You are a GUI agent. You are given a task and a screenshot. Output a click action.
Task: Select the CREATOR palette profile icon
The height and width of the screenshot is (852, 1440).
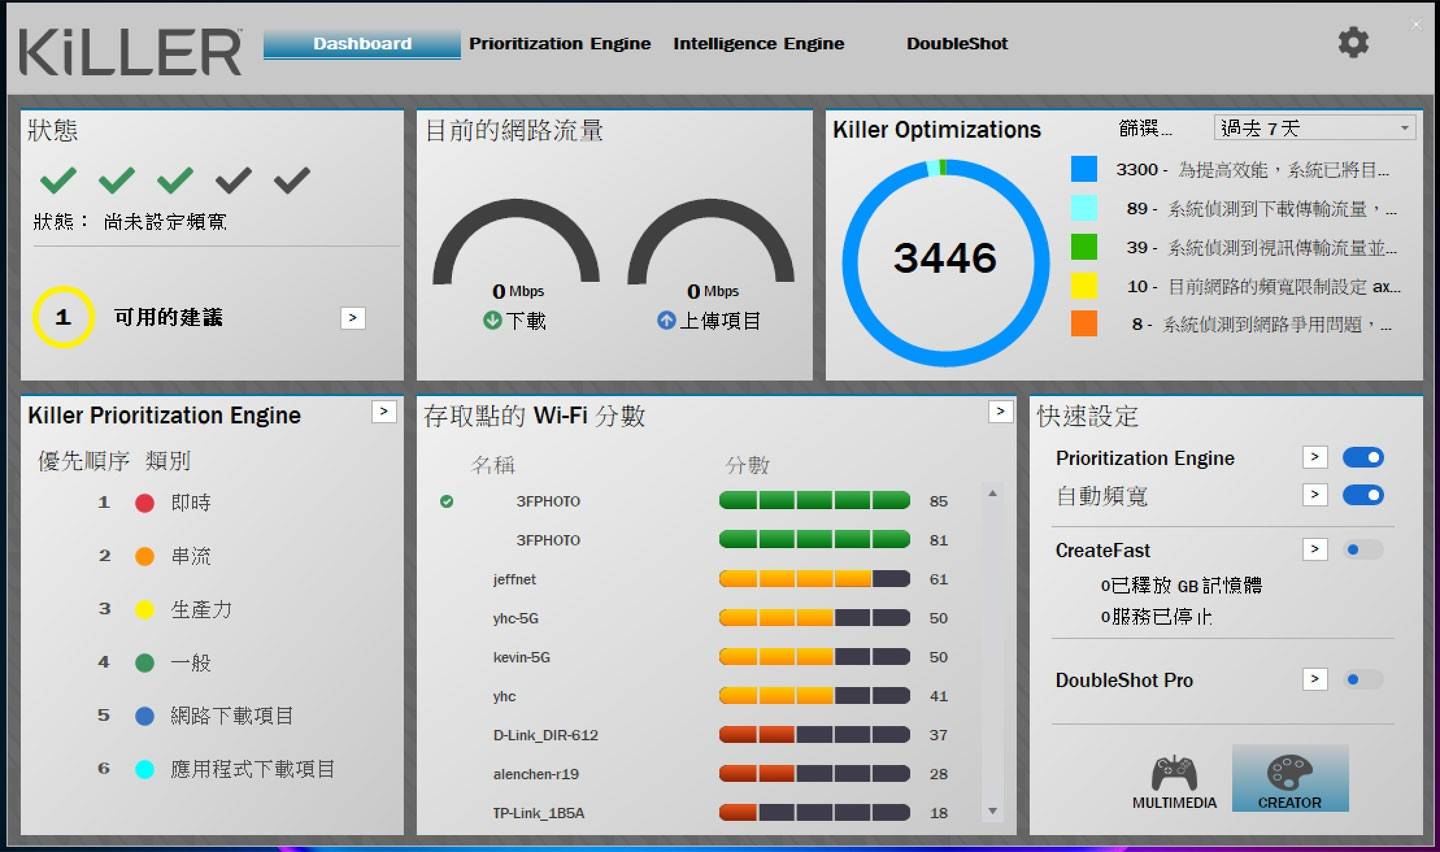pyautogui.click(x=1289, y=775)
